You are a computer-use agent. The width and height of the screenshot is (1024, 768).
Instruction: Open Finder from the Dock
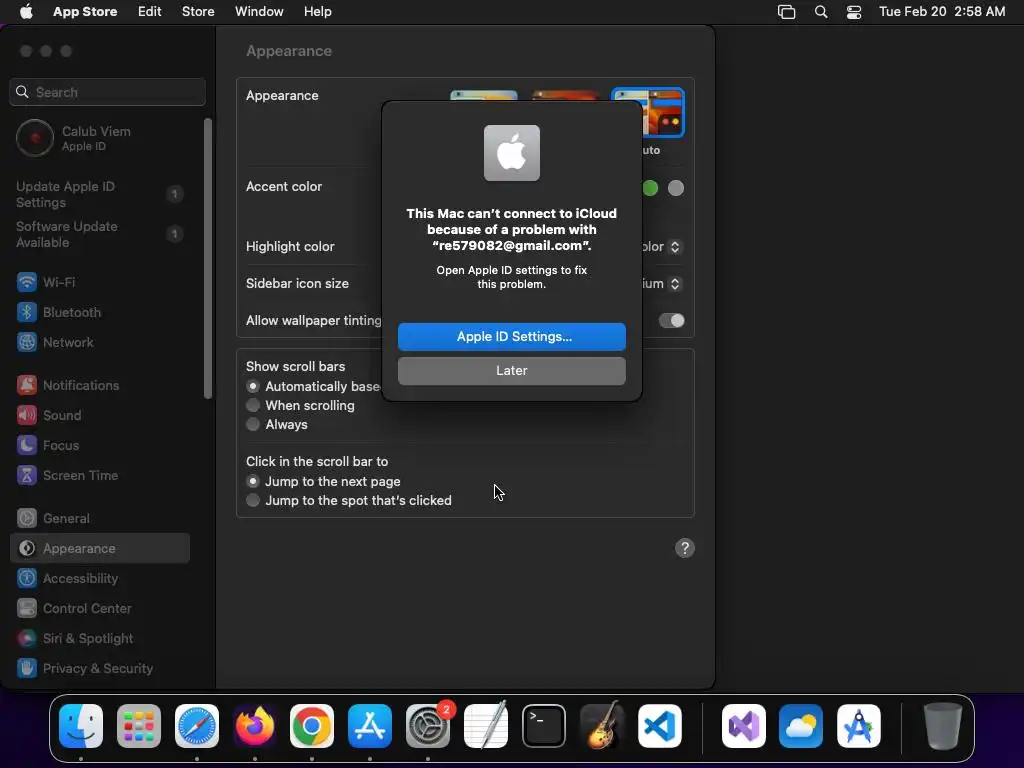pyautogui.click(x=81, y=726)
